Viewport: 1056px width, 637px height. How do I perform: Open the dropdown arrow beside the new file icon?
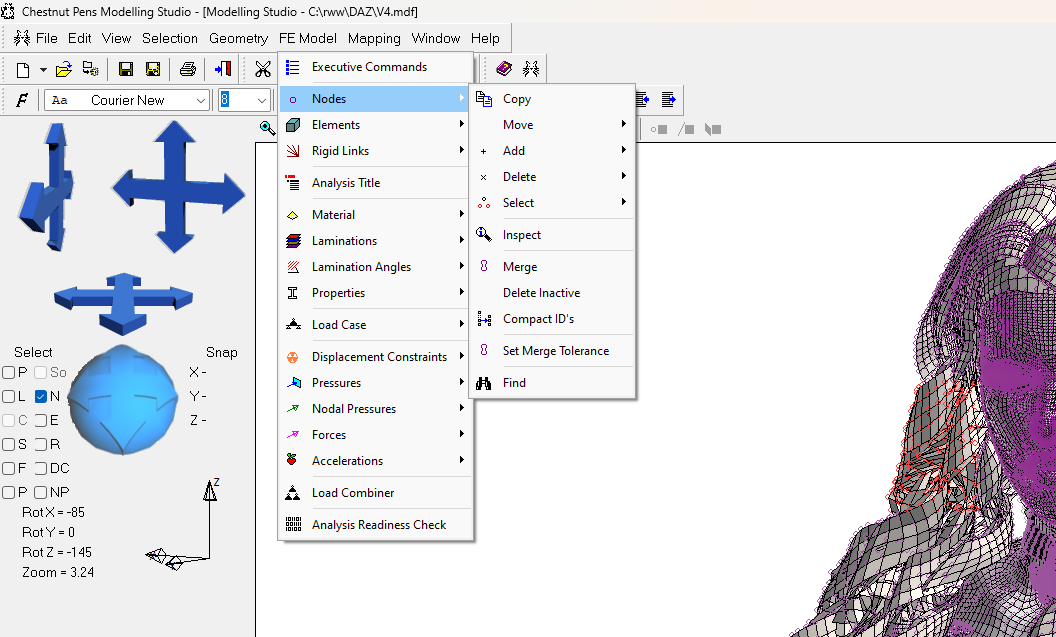click(43, 69)
